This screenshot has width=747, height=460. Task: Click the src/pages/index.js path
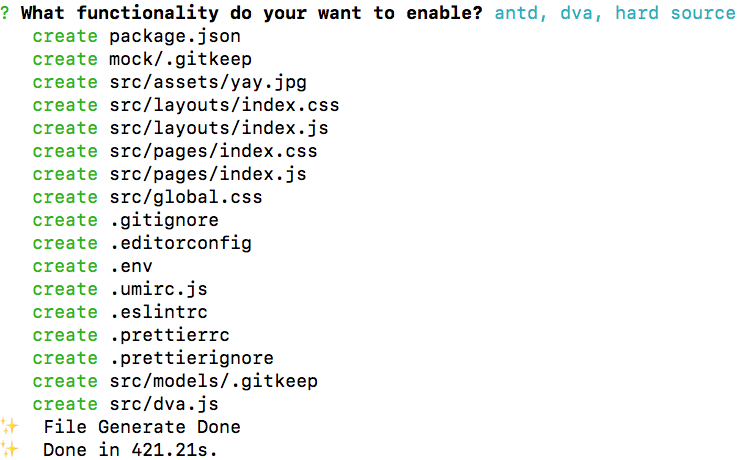[208, 174]
